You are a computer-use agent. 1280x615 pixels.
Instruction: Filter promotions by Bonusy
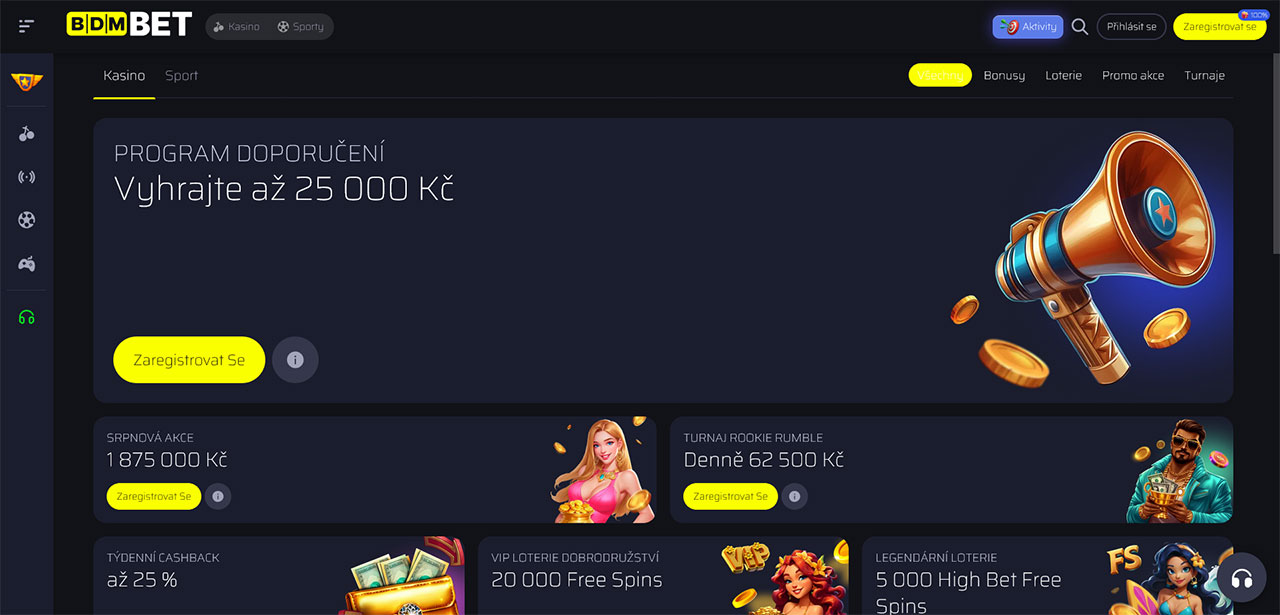1004,76
